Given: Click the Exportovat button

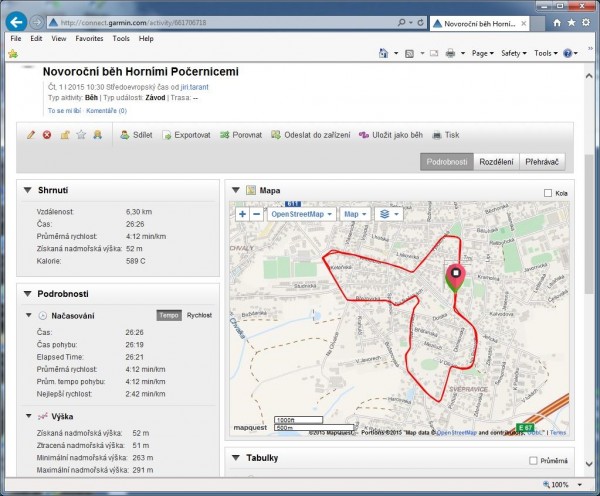Looking at the screenshot, I should pos(186,135).
